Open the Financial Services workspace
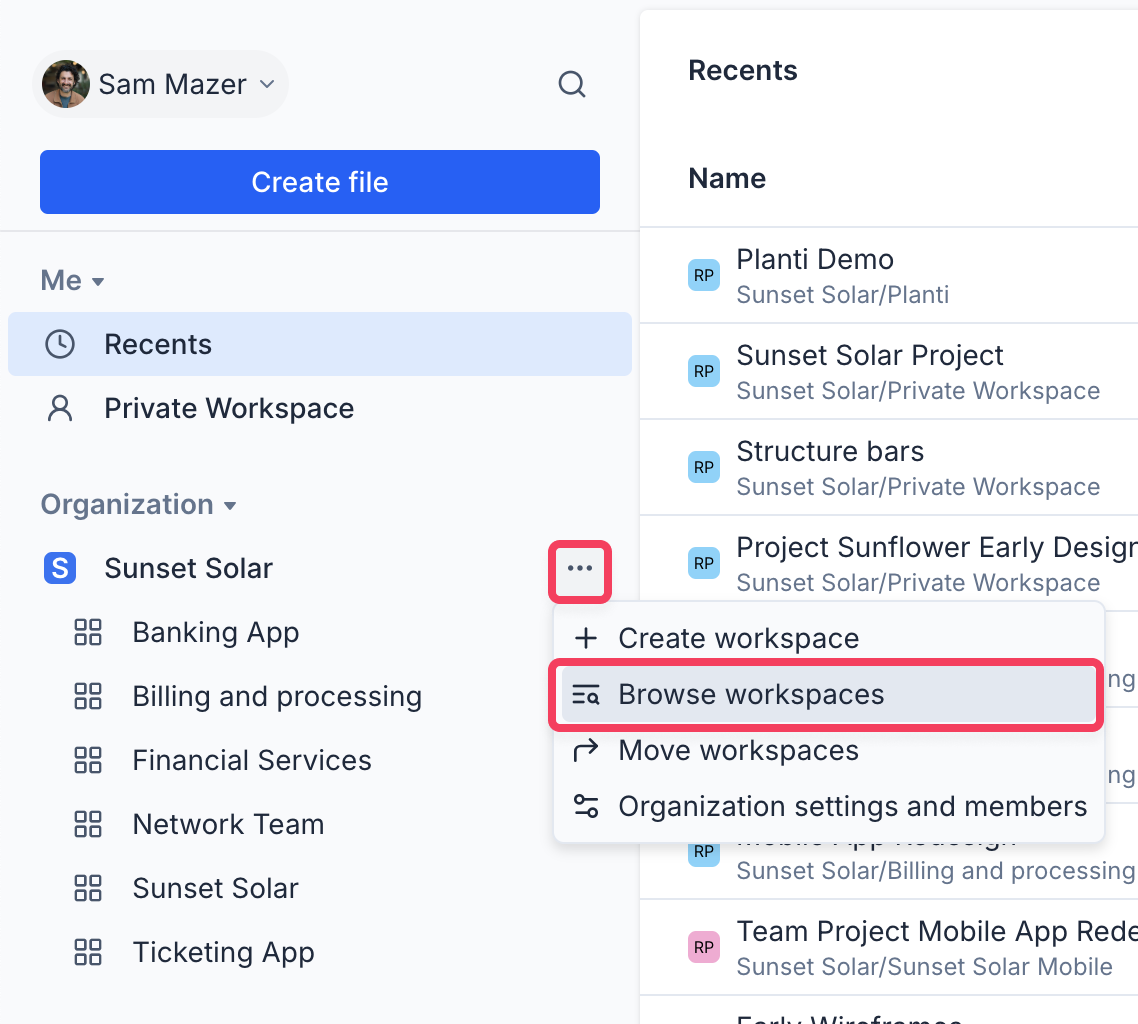Image resolution: width=1138 pixels, height=1024 pixels. pos(251,761)
